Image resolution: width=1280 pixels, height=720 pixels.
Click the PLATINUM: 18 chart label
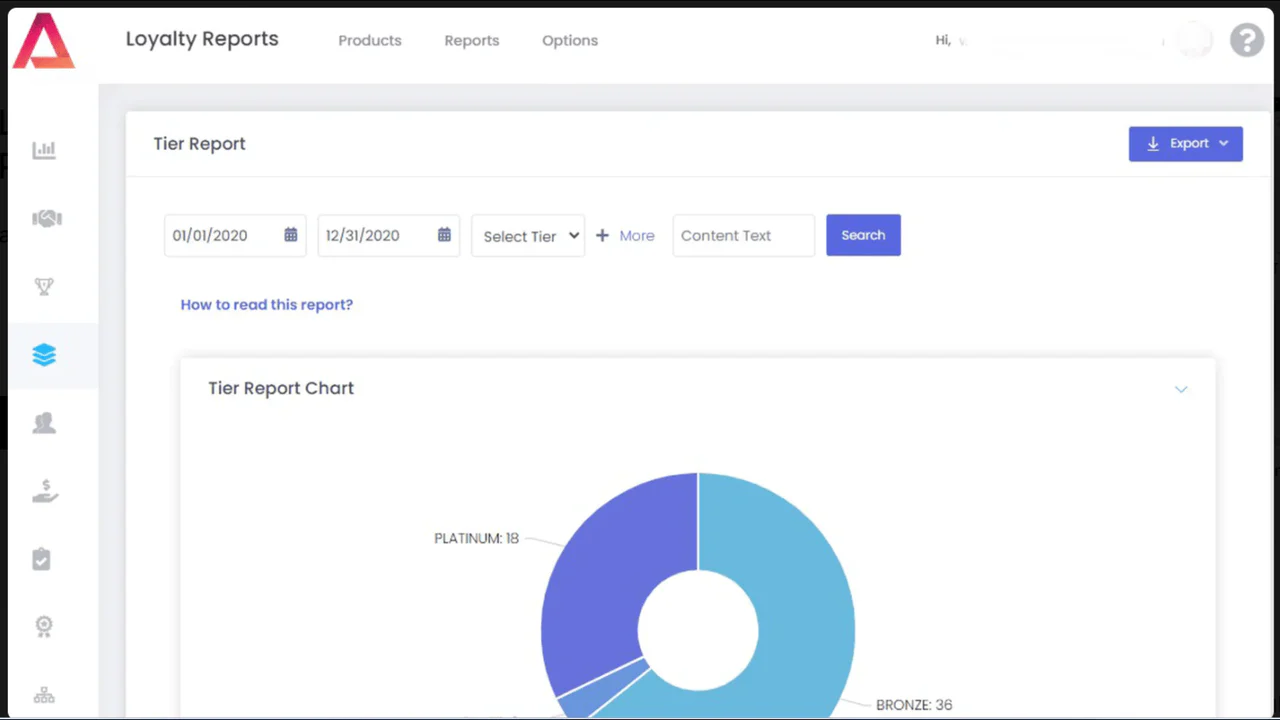pos(476,538)
